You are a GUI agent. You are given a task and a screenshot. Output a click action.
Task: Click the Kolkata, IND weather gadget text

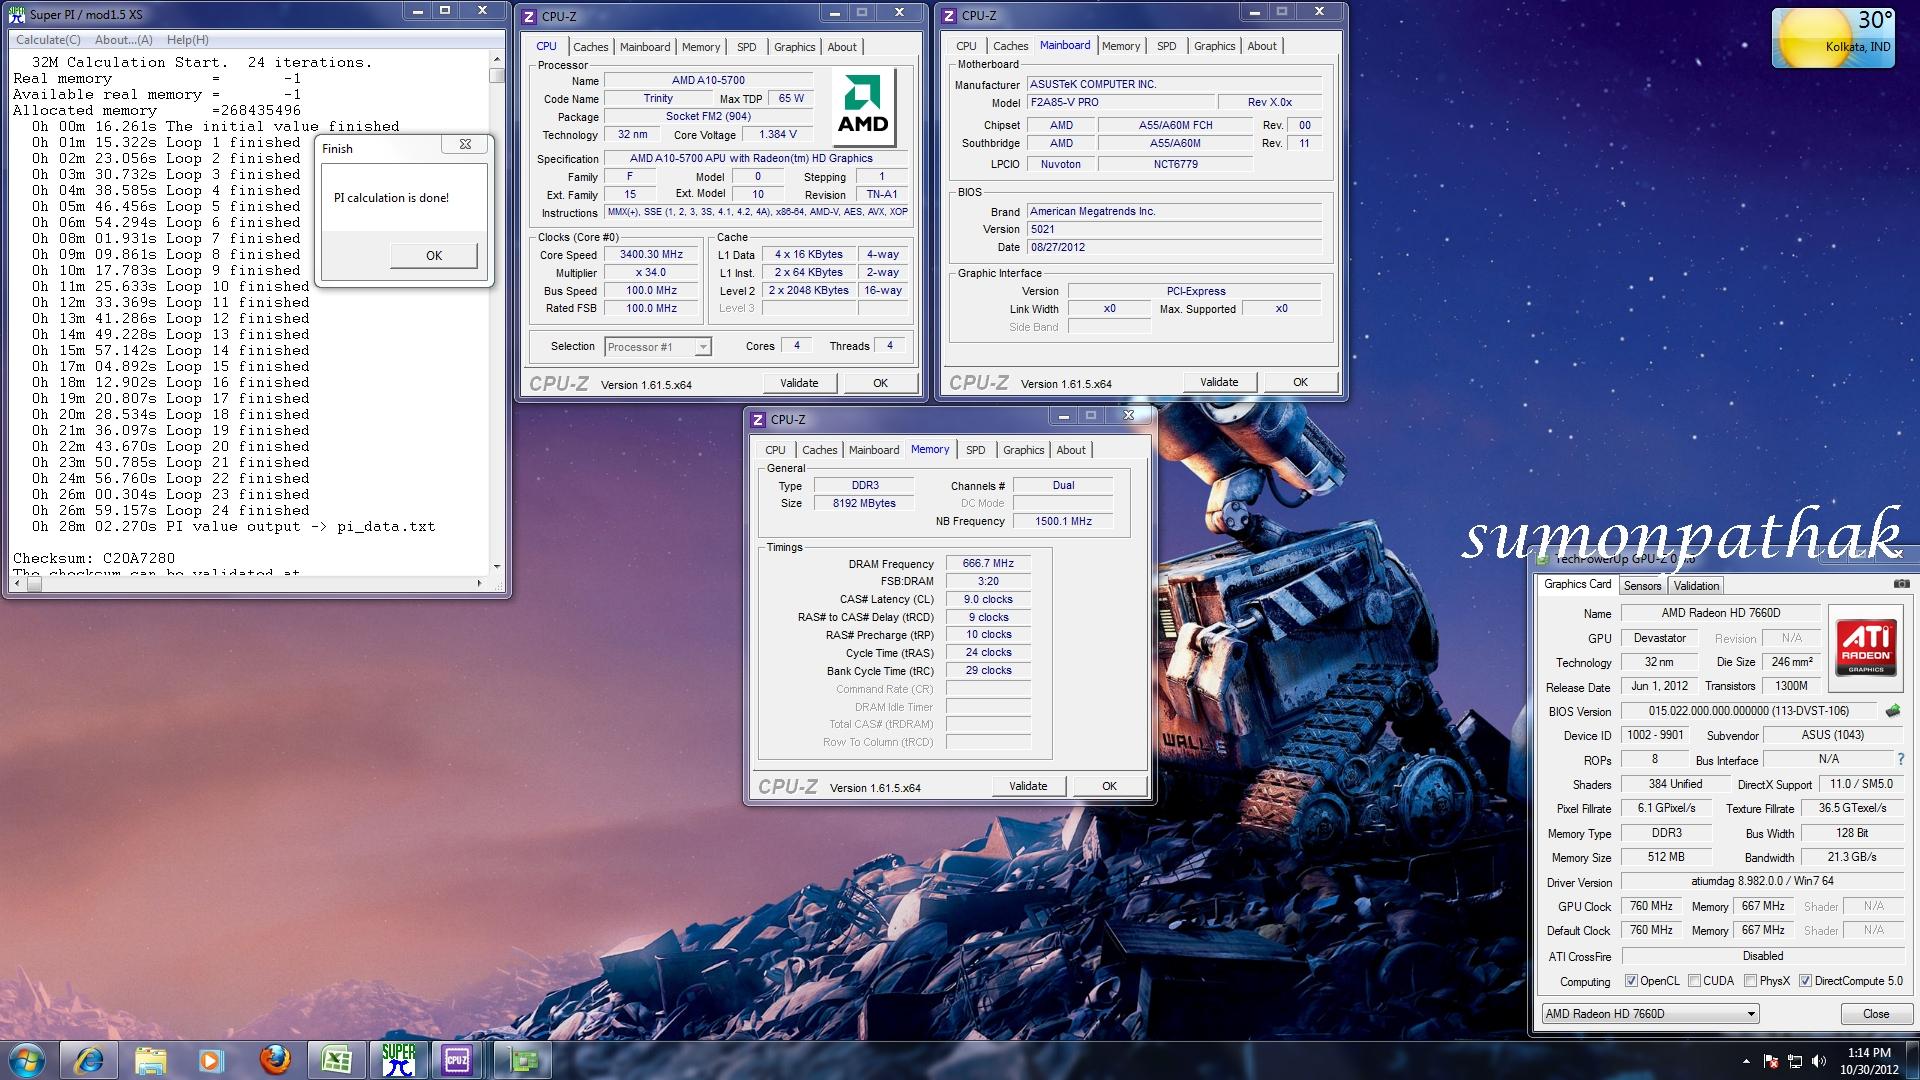click(x=1858, y=47)
